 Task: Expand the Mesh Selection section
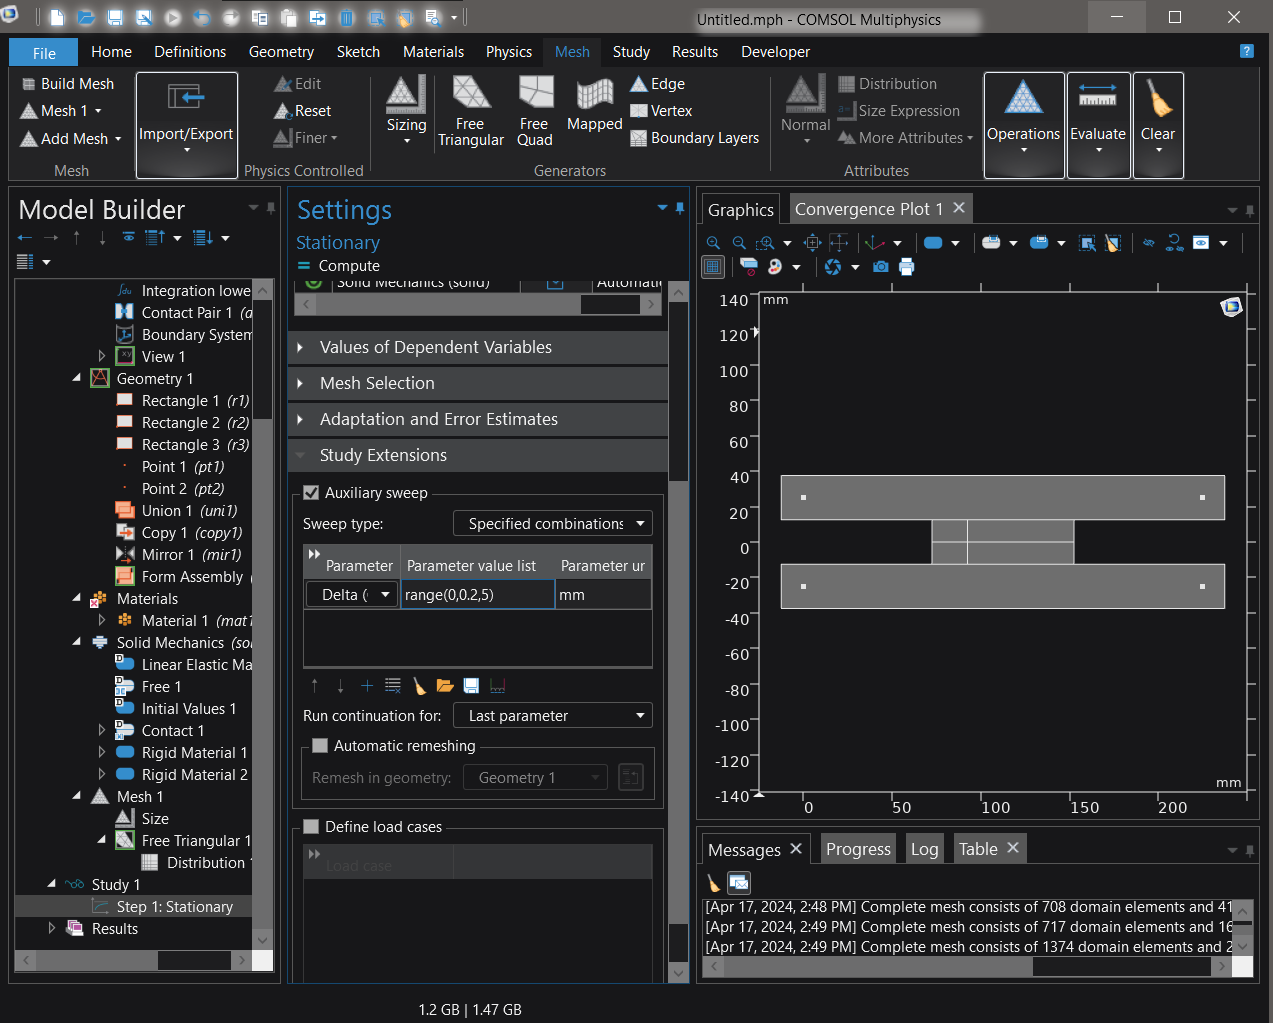point(376,383)
